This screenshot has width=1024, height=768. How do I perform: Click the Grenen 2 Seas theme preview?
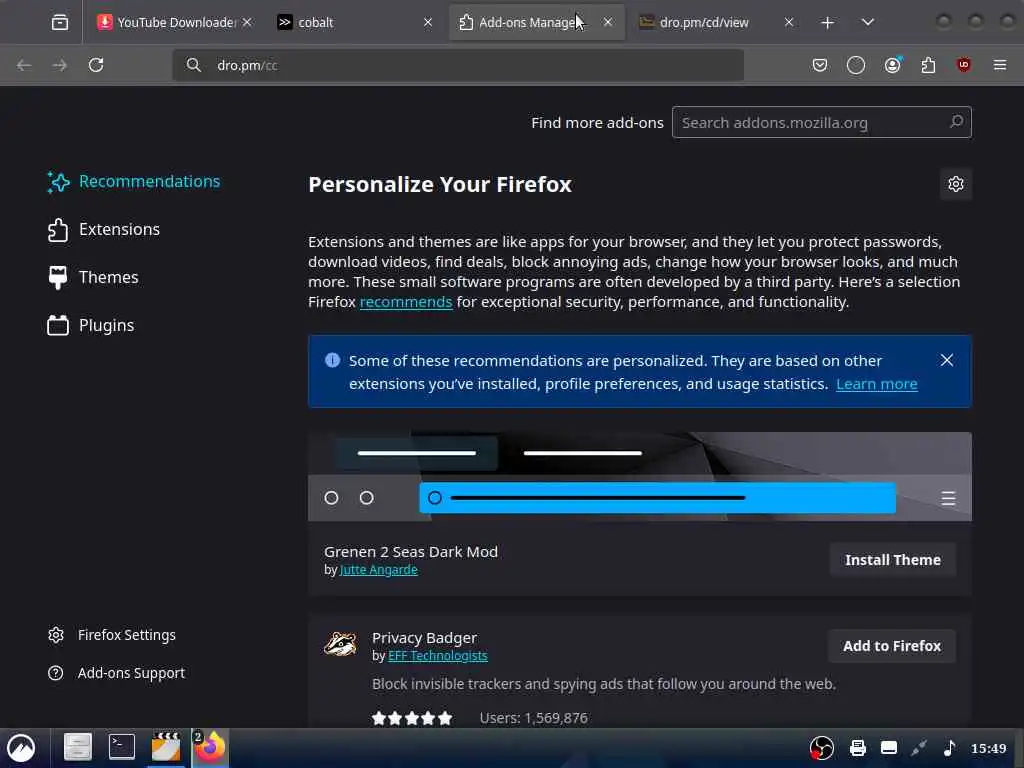[640, 477]
